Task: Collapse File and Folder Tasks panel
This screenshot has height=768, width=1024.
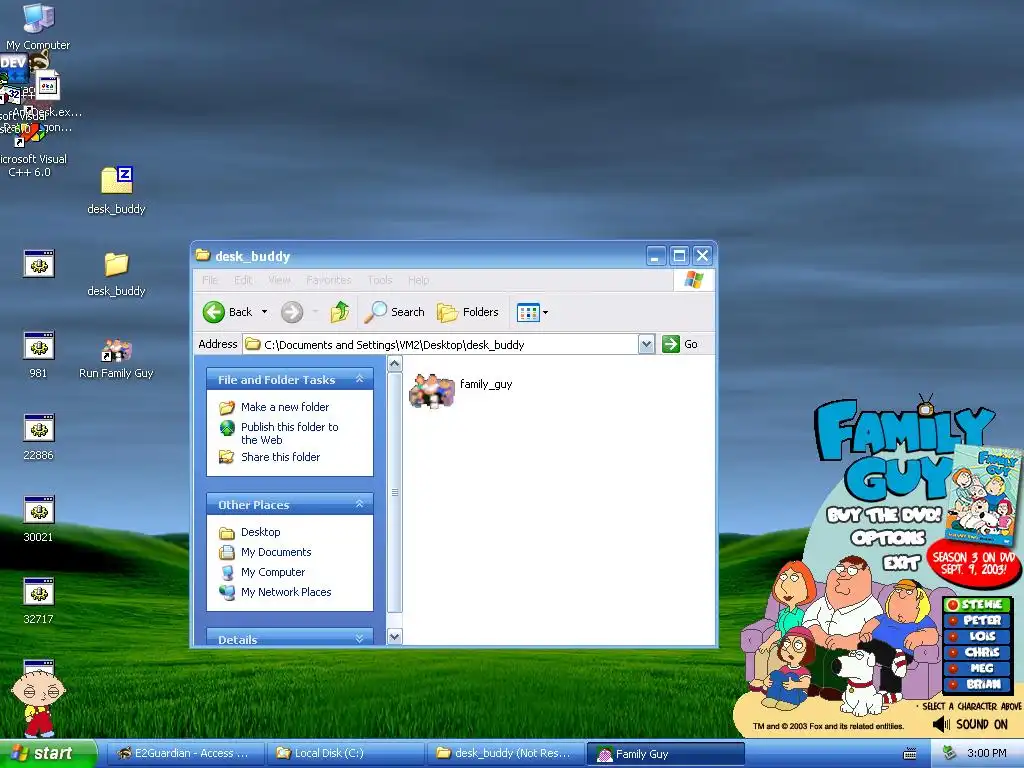Action: 359,379
